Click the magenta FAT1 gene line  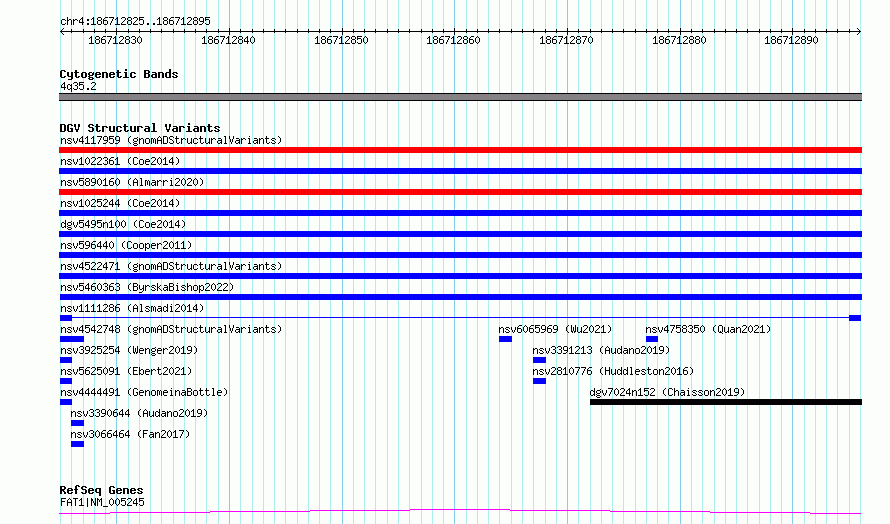coord(460,512)
